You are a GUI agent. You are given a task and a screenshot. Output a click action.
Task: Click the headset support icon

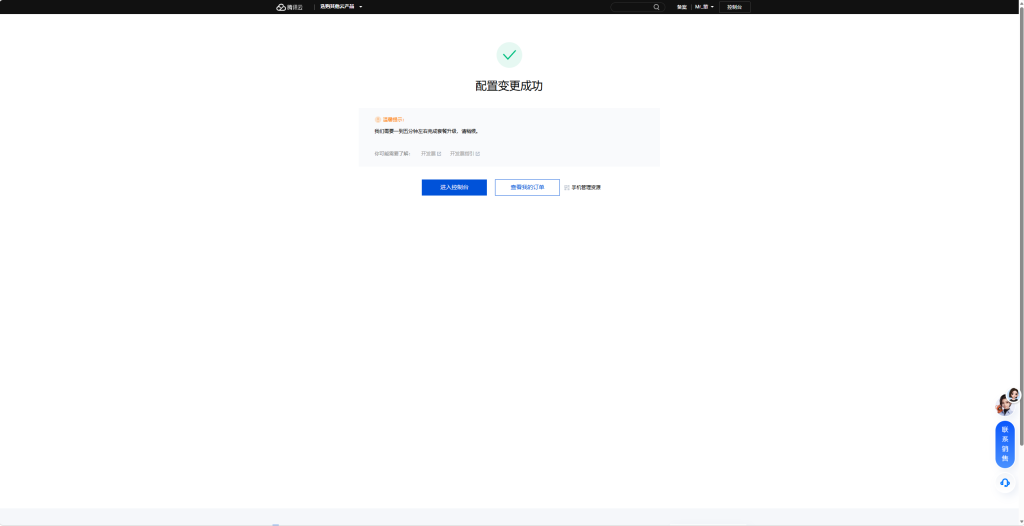[1005, 483]
